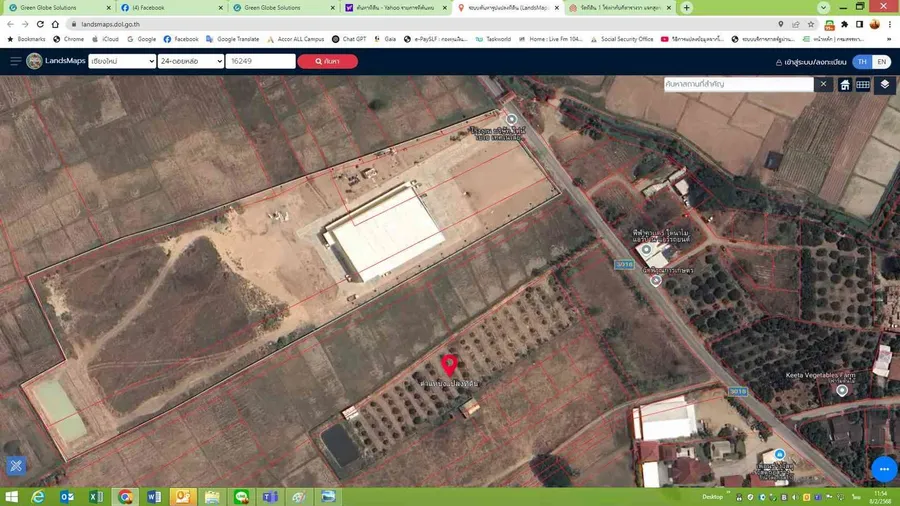Viewport: 900px width, 506px height.
Task: Clear the place search with X icon
Action: point(823,84)
